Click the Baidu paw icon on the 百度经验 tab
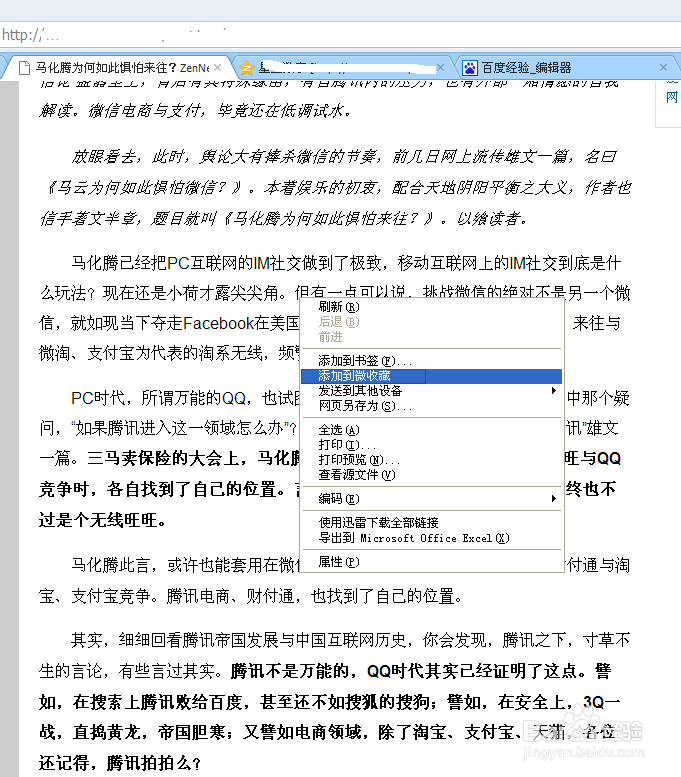Image resolution: width=681 pixels, height=777 pixels. (469, 67)
